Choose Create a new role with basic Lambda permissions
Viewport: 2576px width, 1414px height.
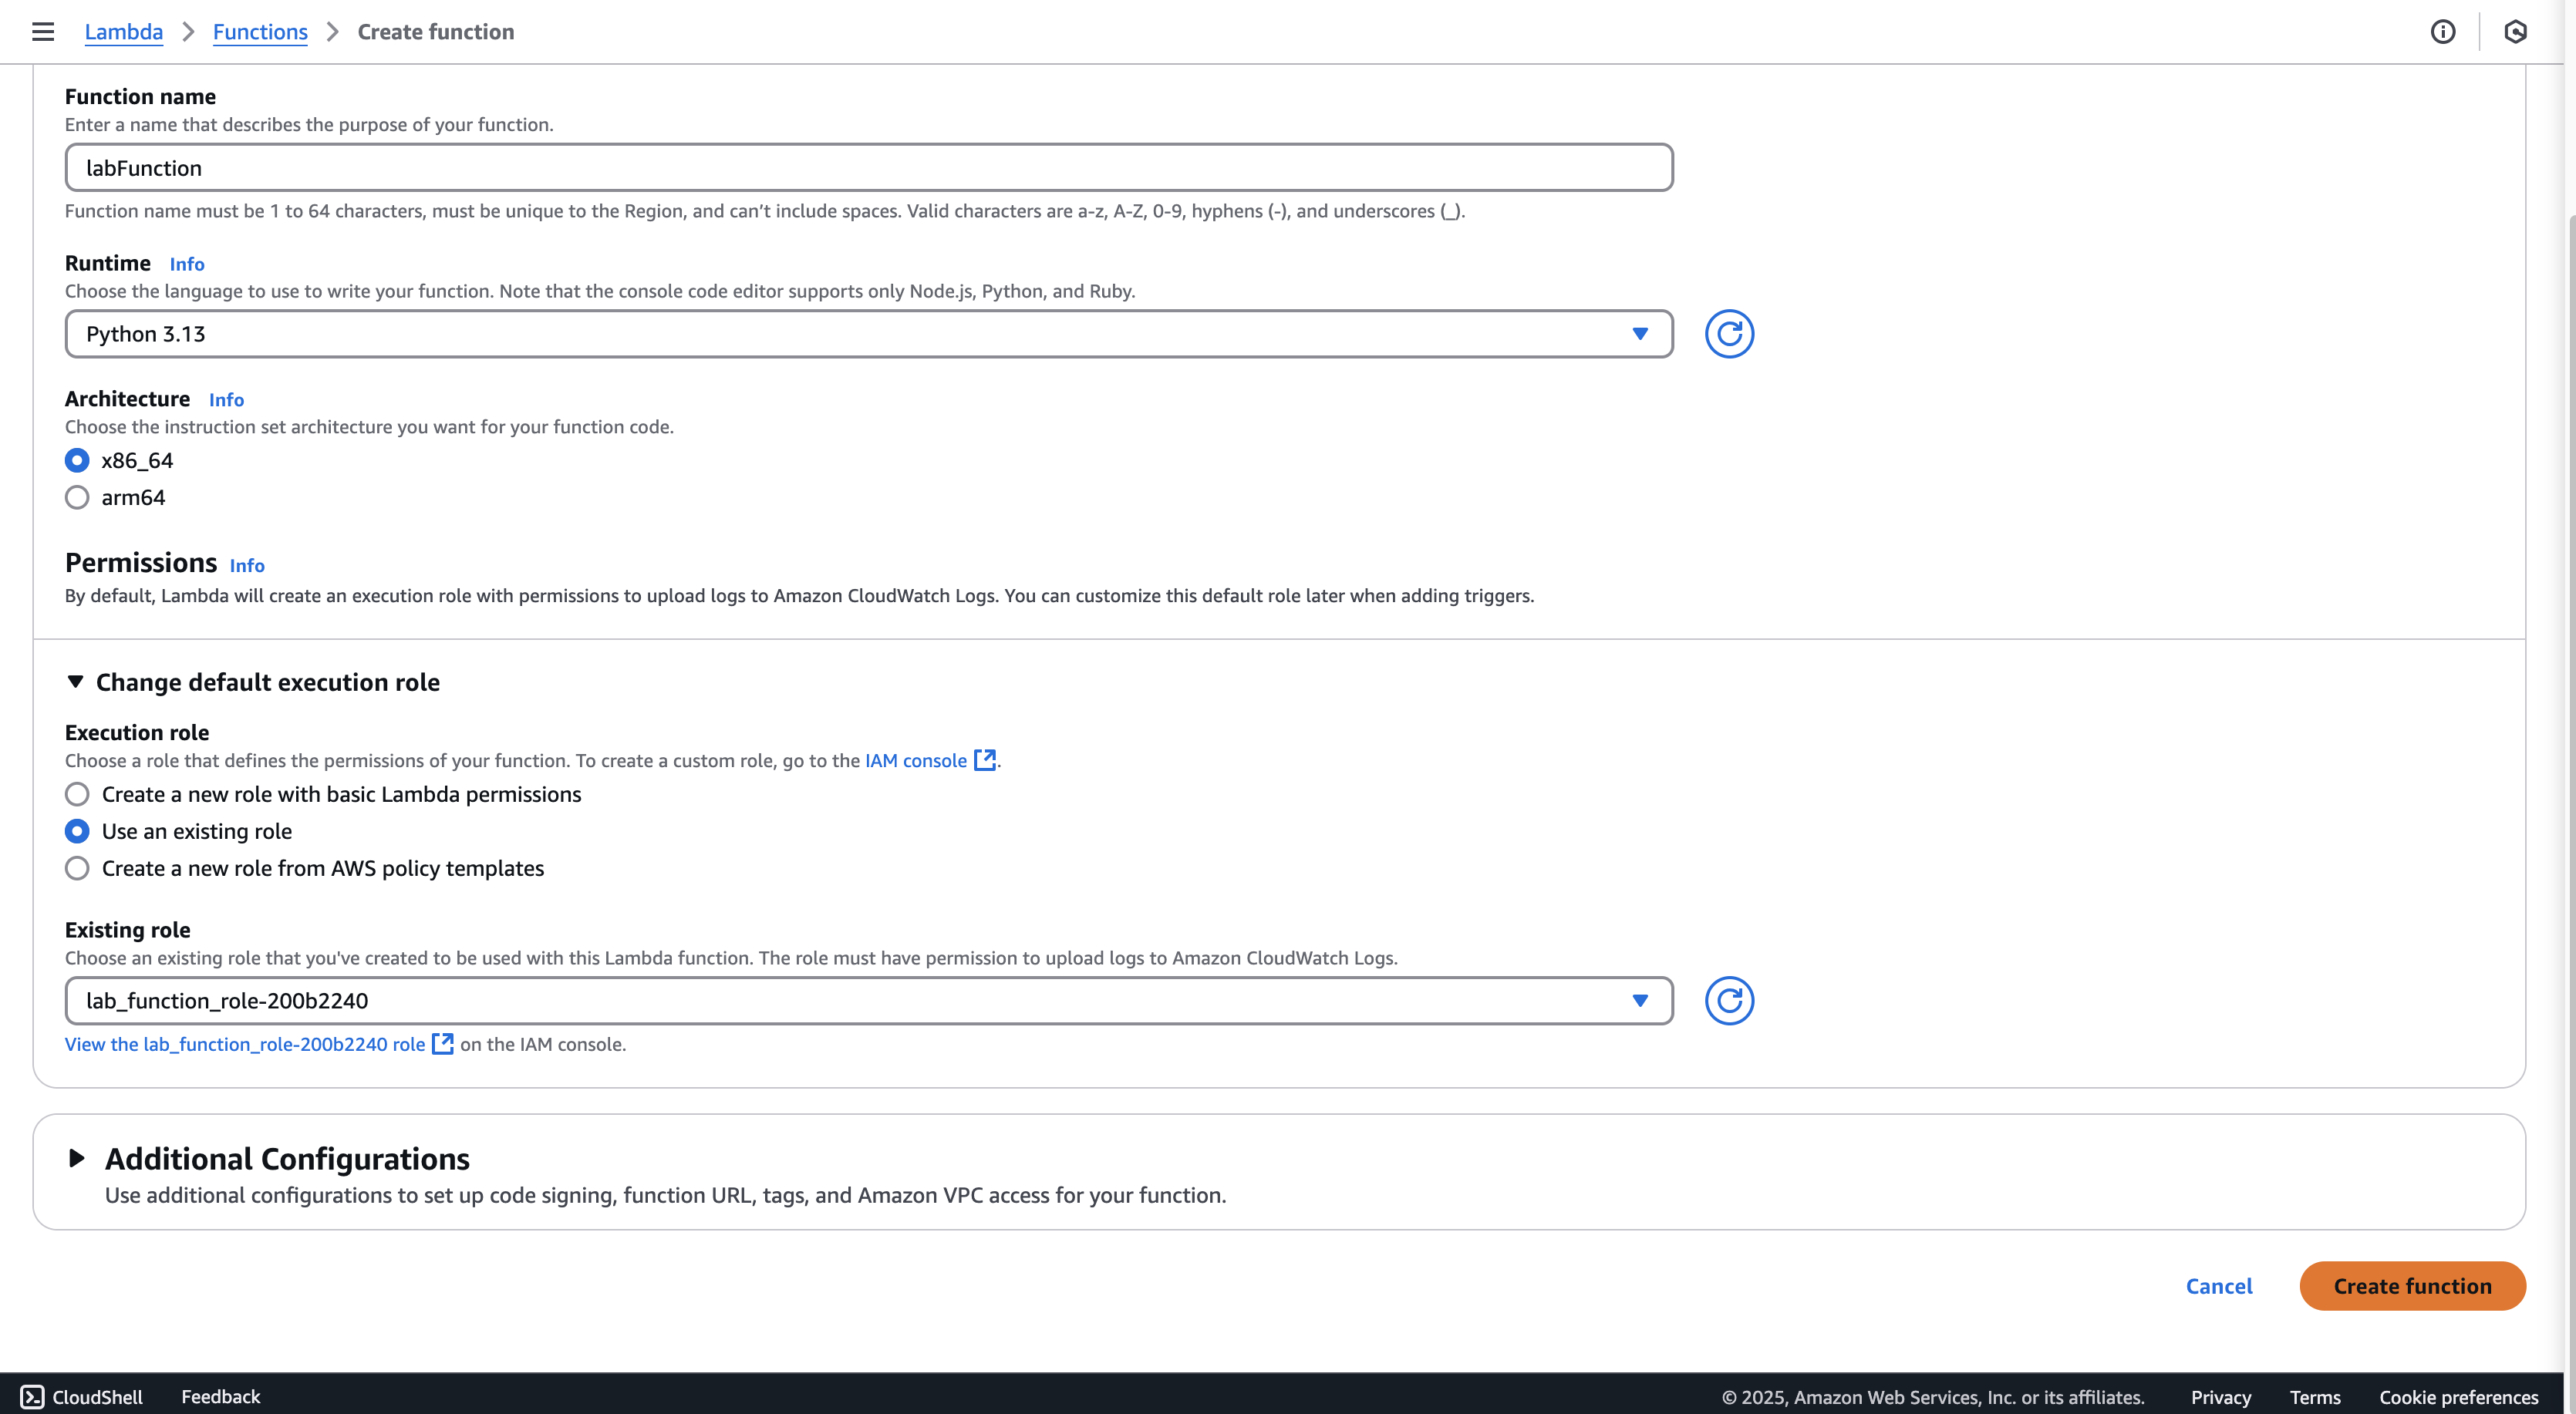[77, 794]
